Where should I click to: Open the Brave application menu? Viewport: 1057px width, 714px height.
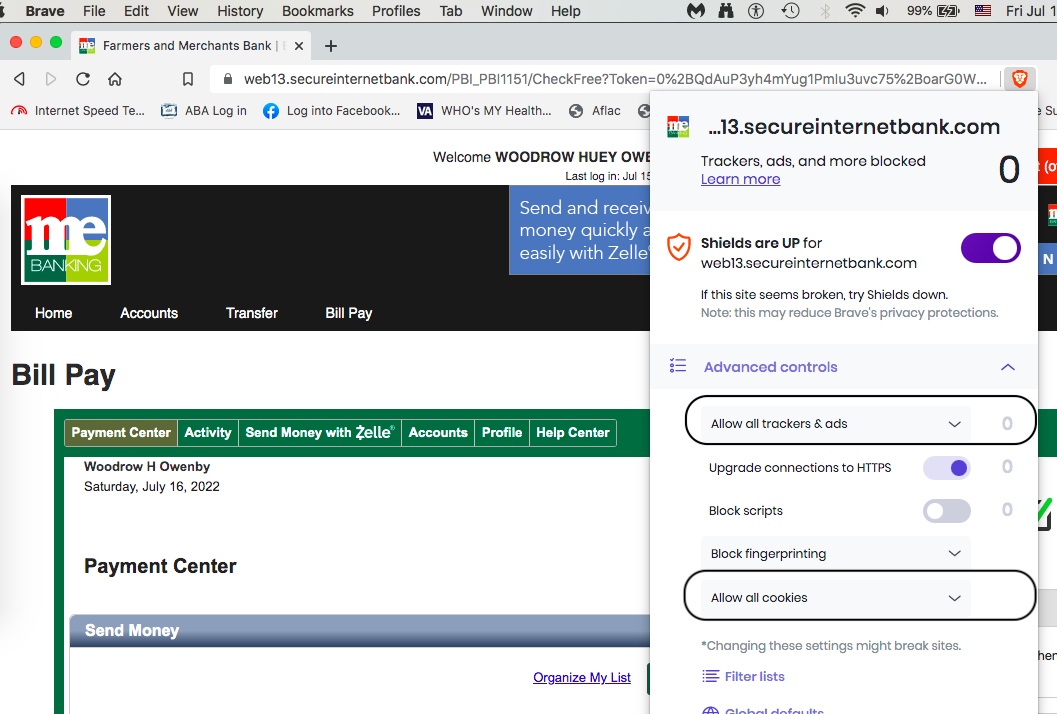pyautogui.click(x=44, y=11)
